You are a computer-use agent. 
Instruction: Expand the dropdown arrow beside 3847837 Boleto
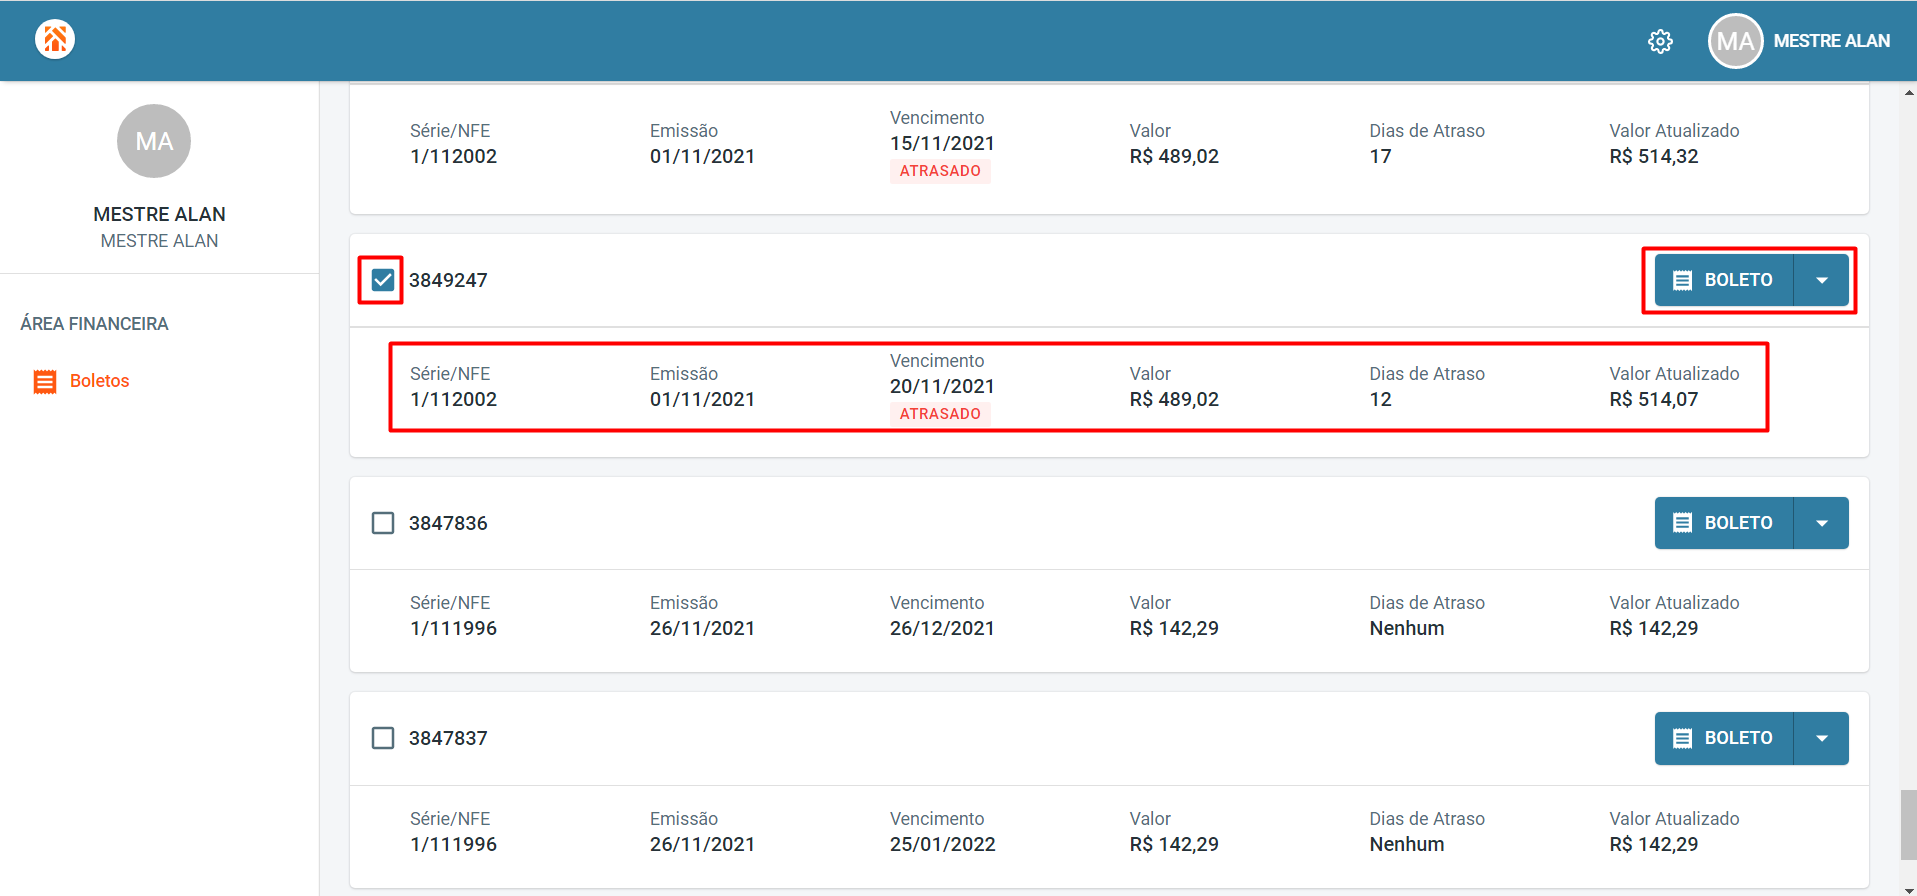(x=1822, y=738)
